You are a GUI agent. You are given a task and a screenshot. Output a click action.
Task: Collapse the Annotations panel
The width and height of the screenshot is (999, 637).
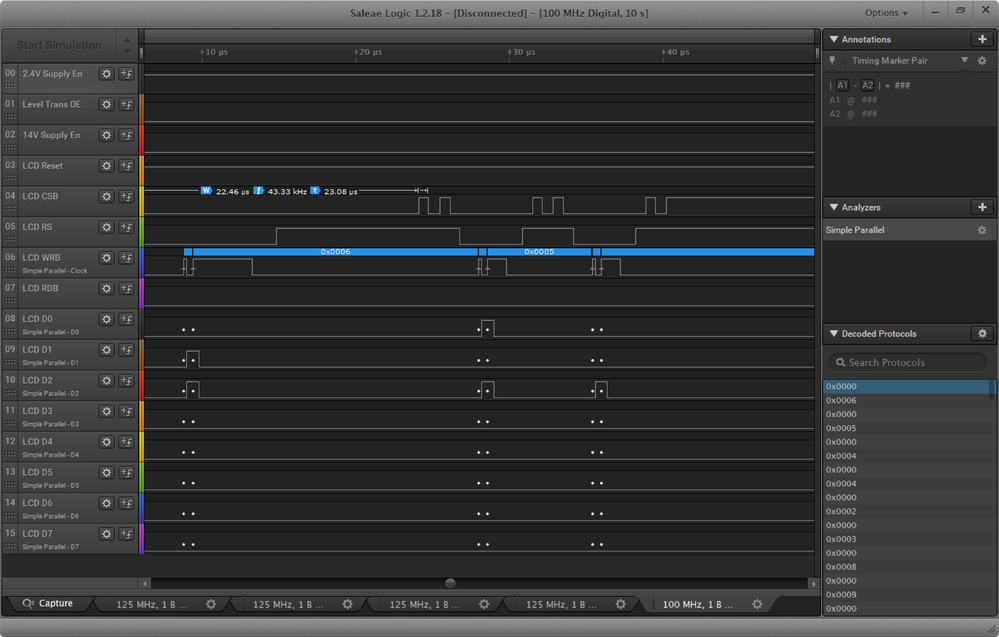click(833, 39)
